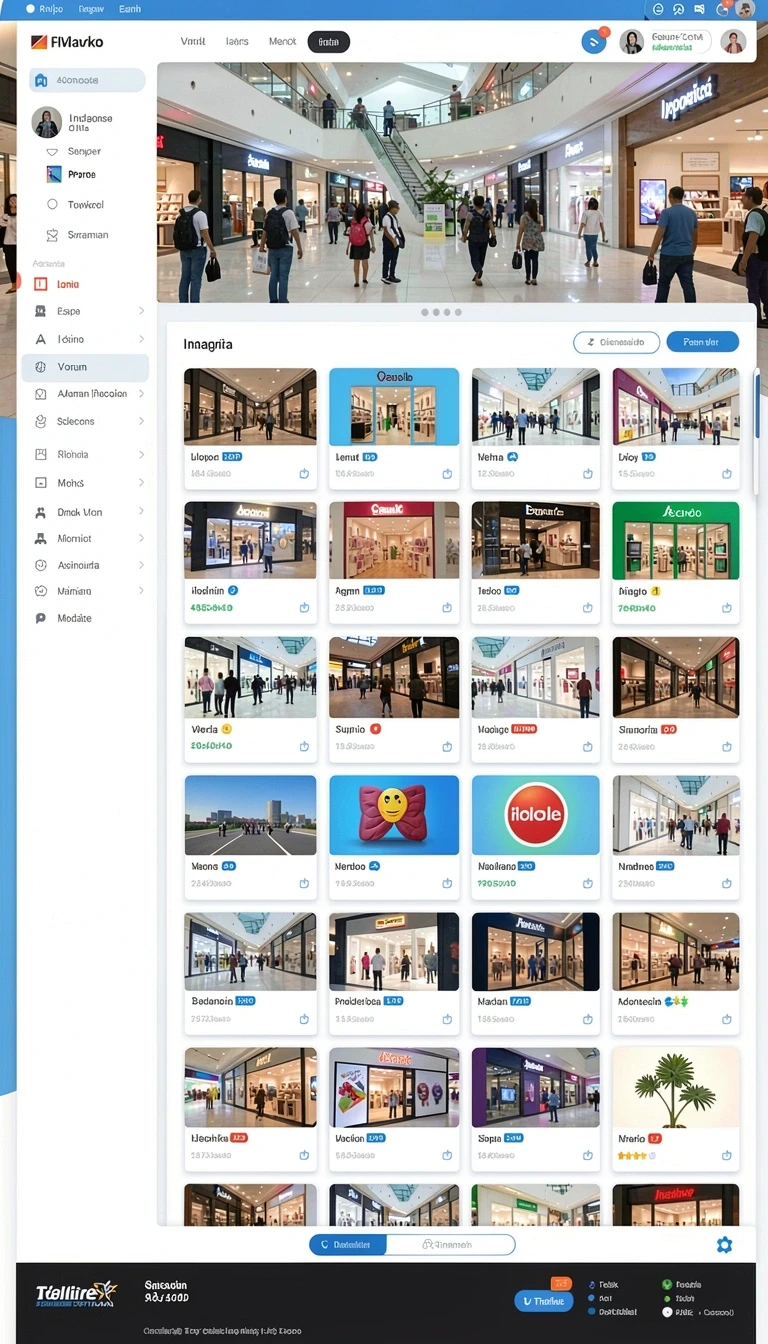This screenshot has height=1344, width=768.
Task: Click the red Ionia sidebar icon
Action: (x=41, y=284)
